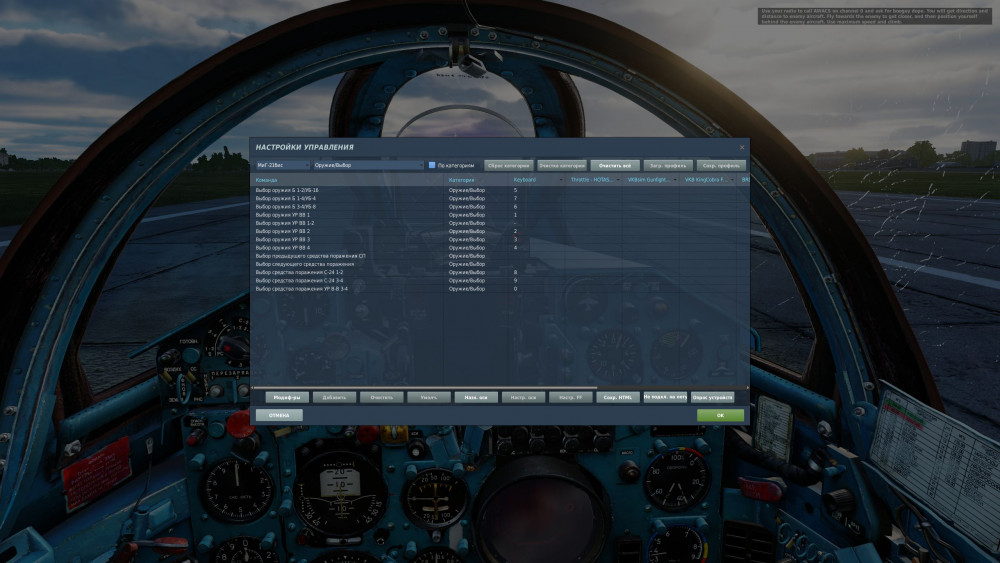Select row 'Выбор средства поражения С-24 1-2'
This screenshot has width=1000, height=563.
point(499,272)
